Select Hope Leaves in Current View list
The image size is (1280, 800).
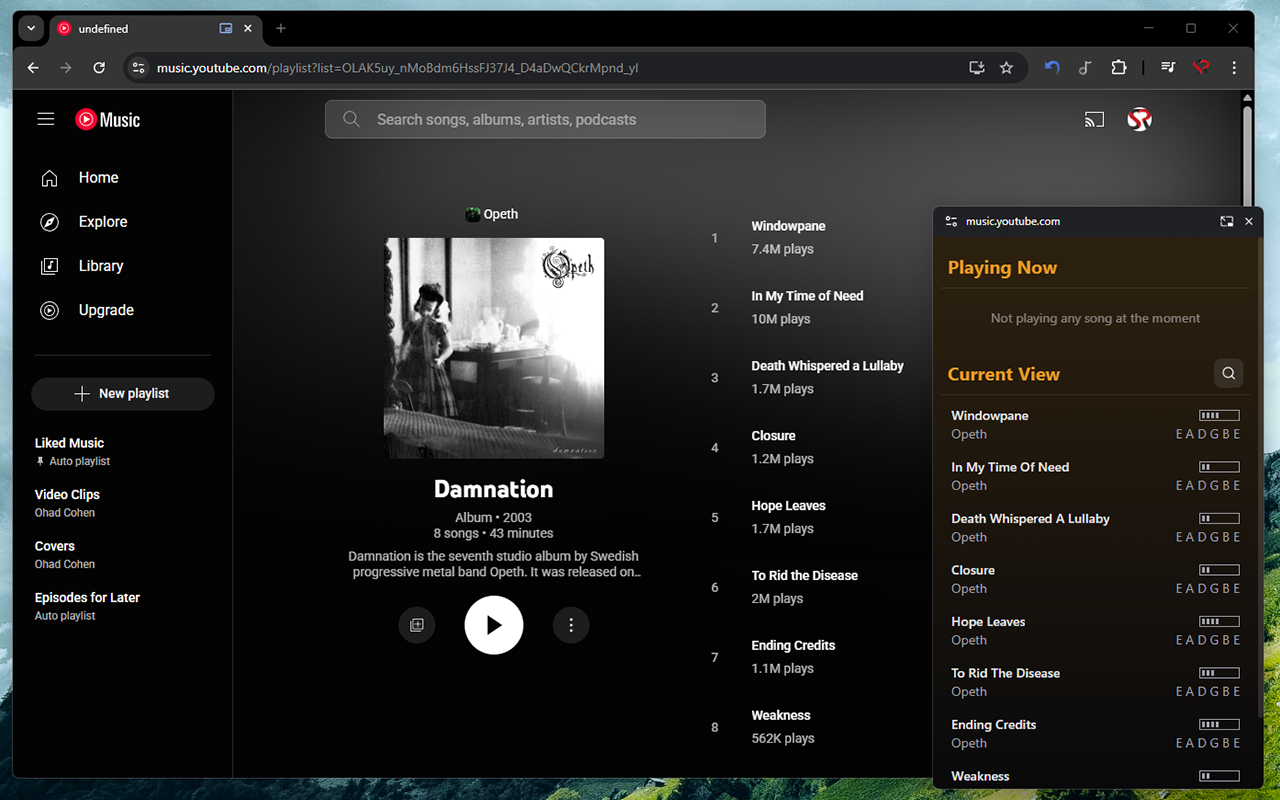coord(1095,631)
